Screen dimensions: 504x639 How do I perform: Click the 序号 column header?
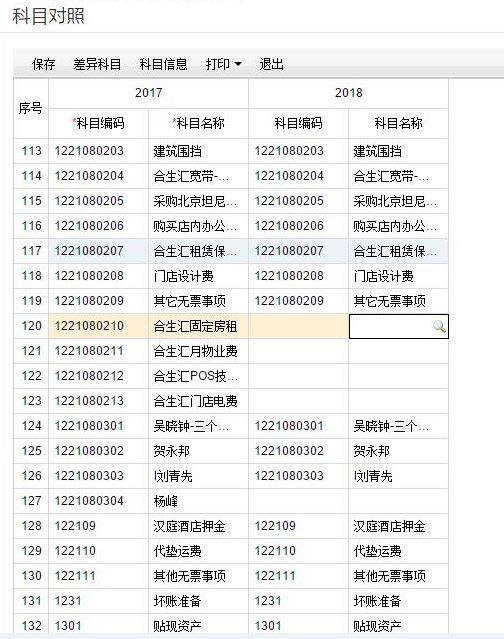pyautogui.click(x=31, y=108)
